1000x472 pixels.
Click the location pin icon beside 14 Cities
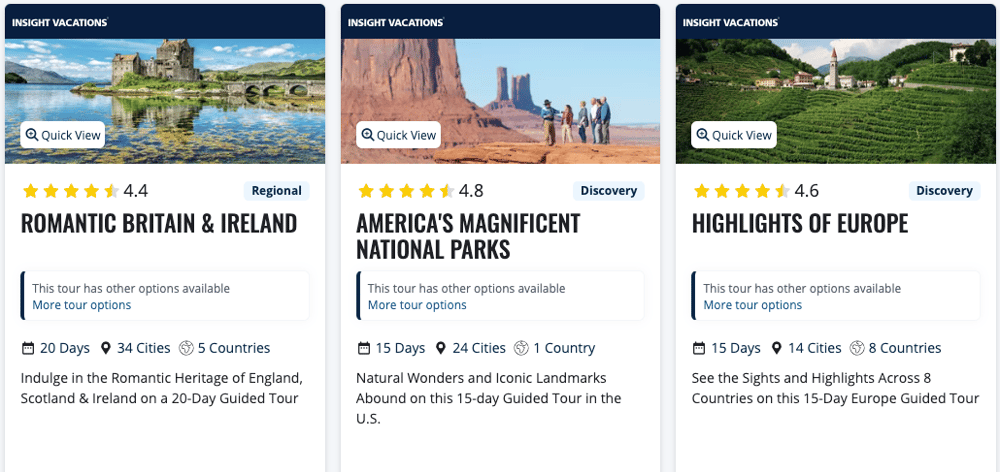[x=777, y=348]
